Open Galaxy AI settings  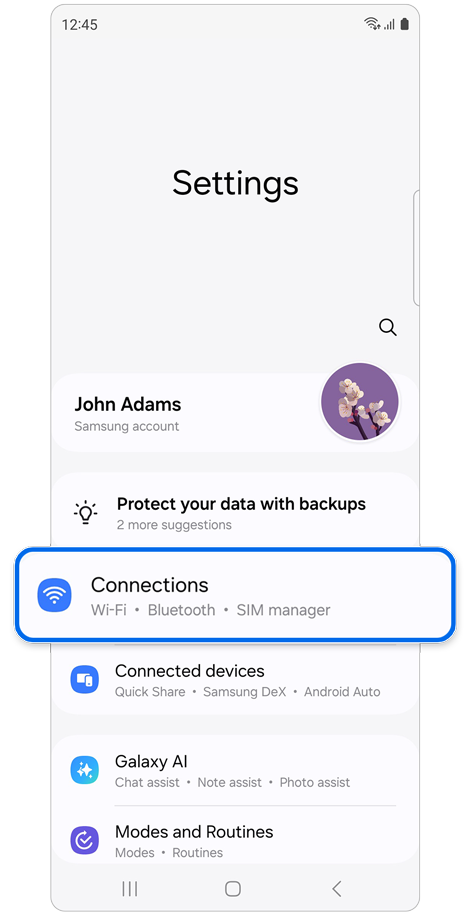point(235,771)
